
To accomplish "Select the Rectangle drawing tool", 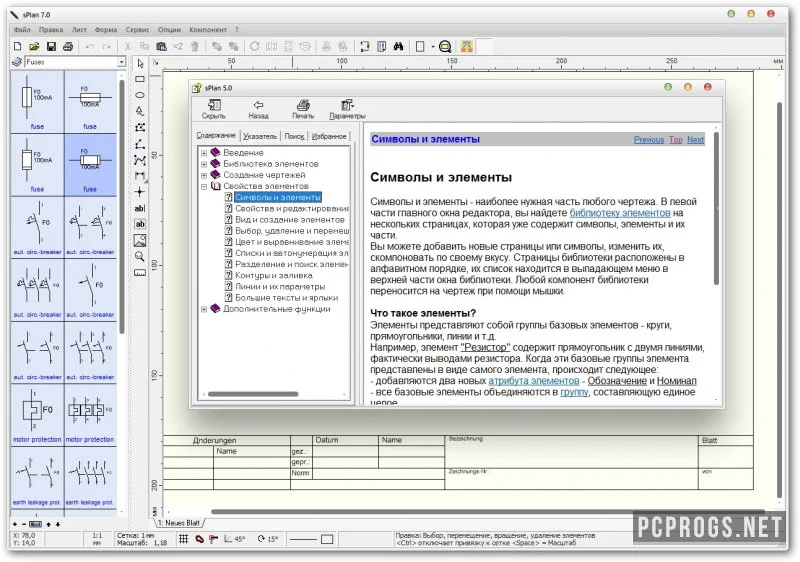I will point(140,79).
